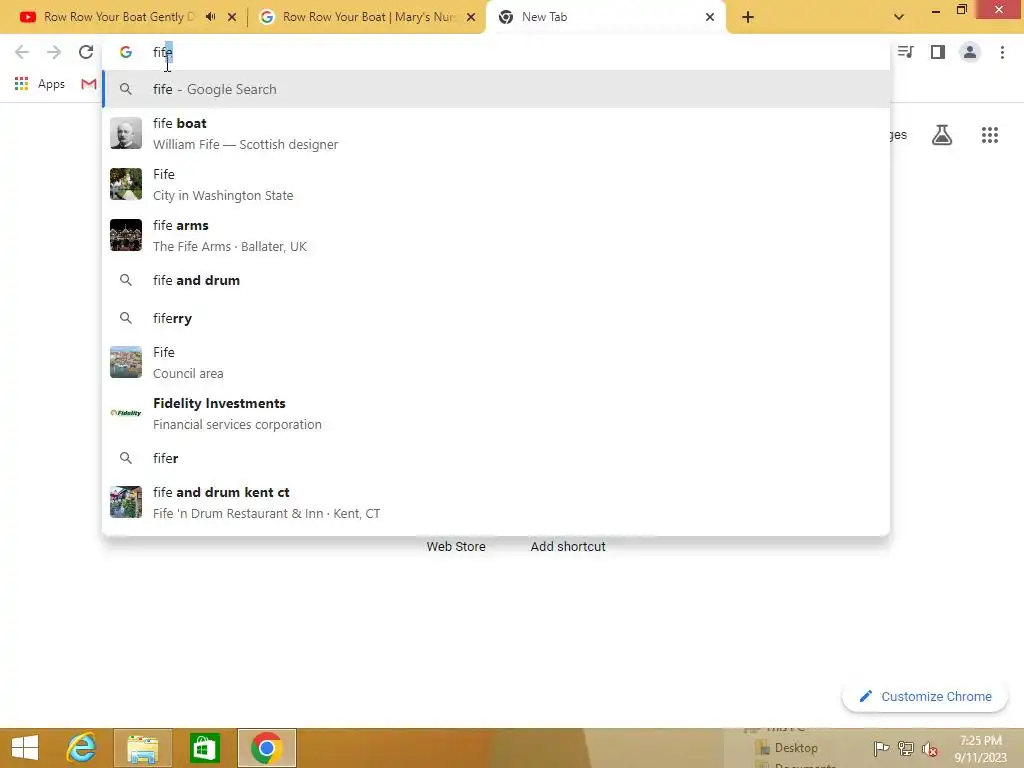The height and width of the screenshot is (768, 1024).
Task: Close the YouTube Row Row Your Boat tab
Action: coord(232,18)
